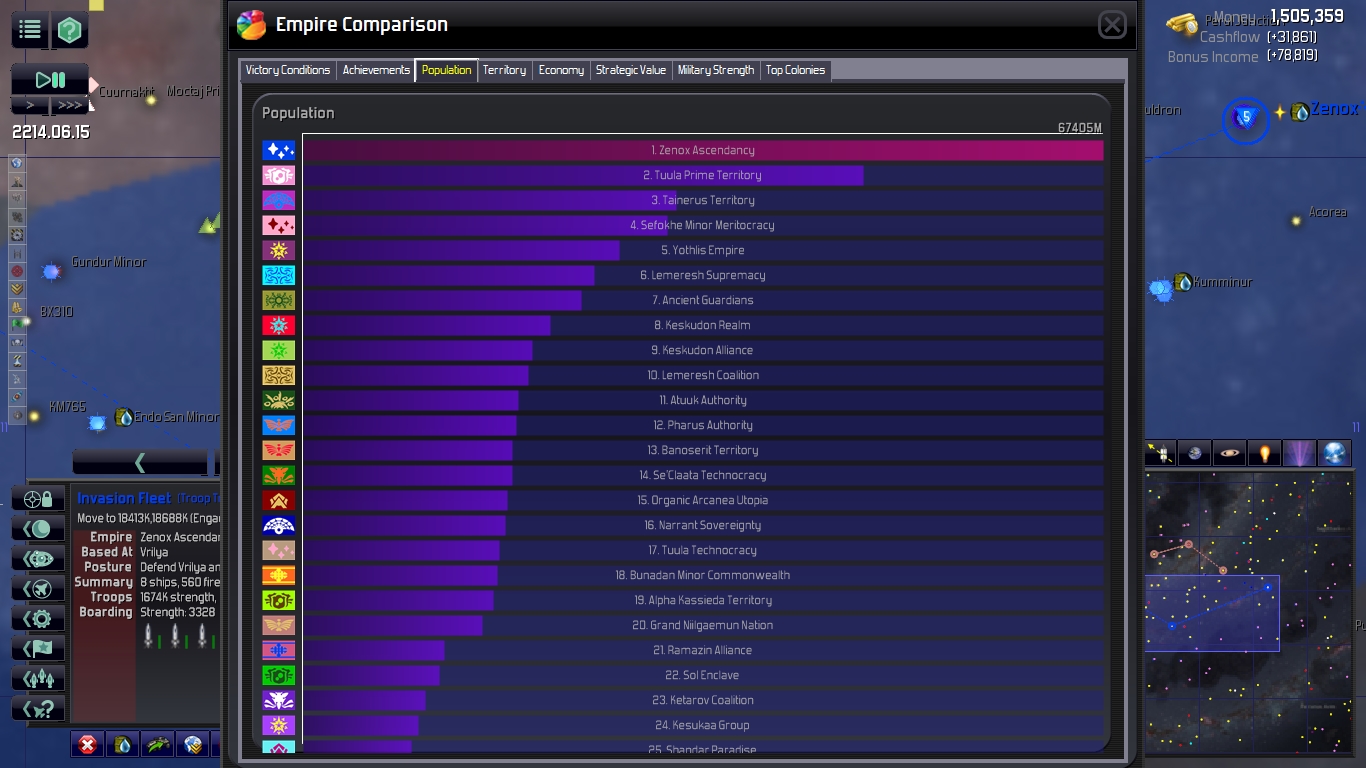Click the gold coins money icon
Screen dimensions: 1366x768
(x=1182, y=22)
